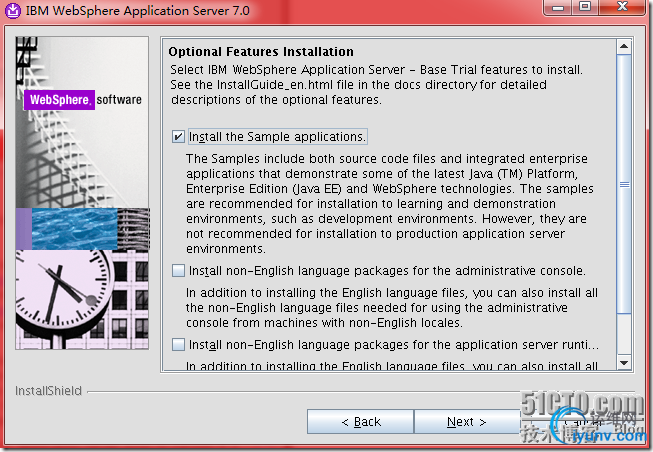653x452 pixels.
Task: Click the WebSphere installer title bar icon
Action: (x=12, y=10)
